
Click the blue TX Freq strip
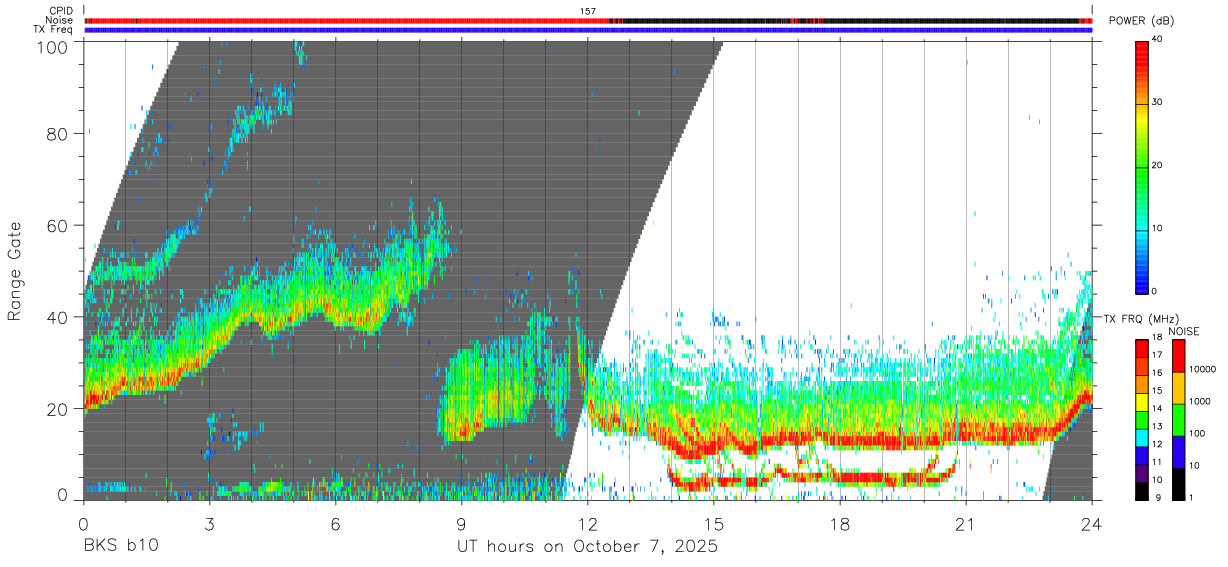click(x=588, y=30)
